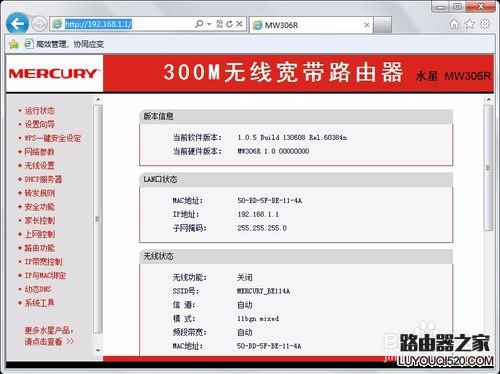Open 动态DNS in the sidebar
500x374 pixels.
pos(38,289)
